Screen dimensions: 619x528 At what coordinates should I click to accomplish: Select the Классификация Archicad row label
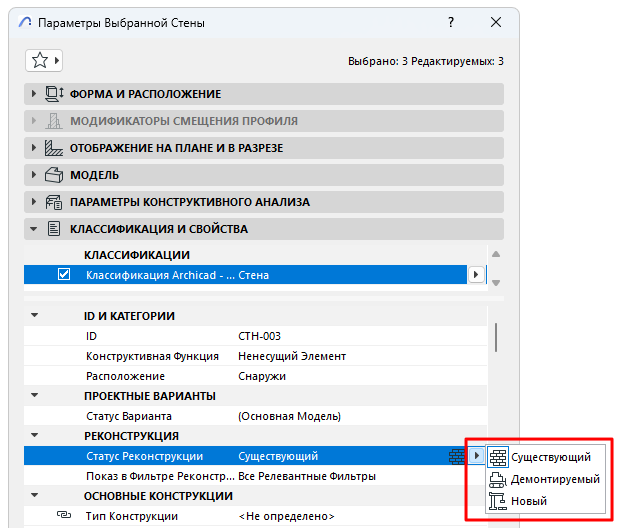point(161,275)
